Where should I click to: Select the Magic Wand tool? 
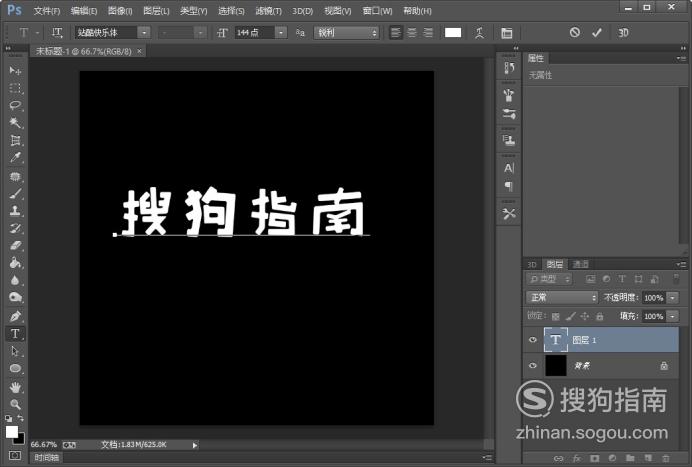click(x=15, y=123)
